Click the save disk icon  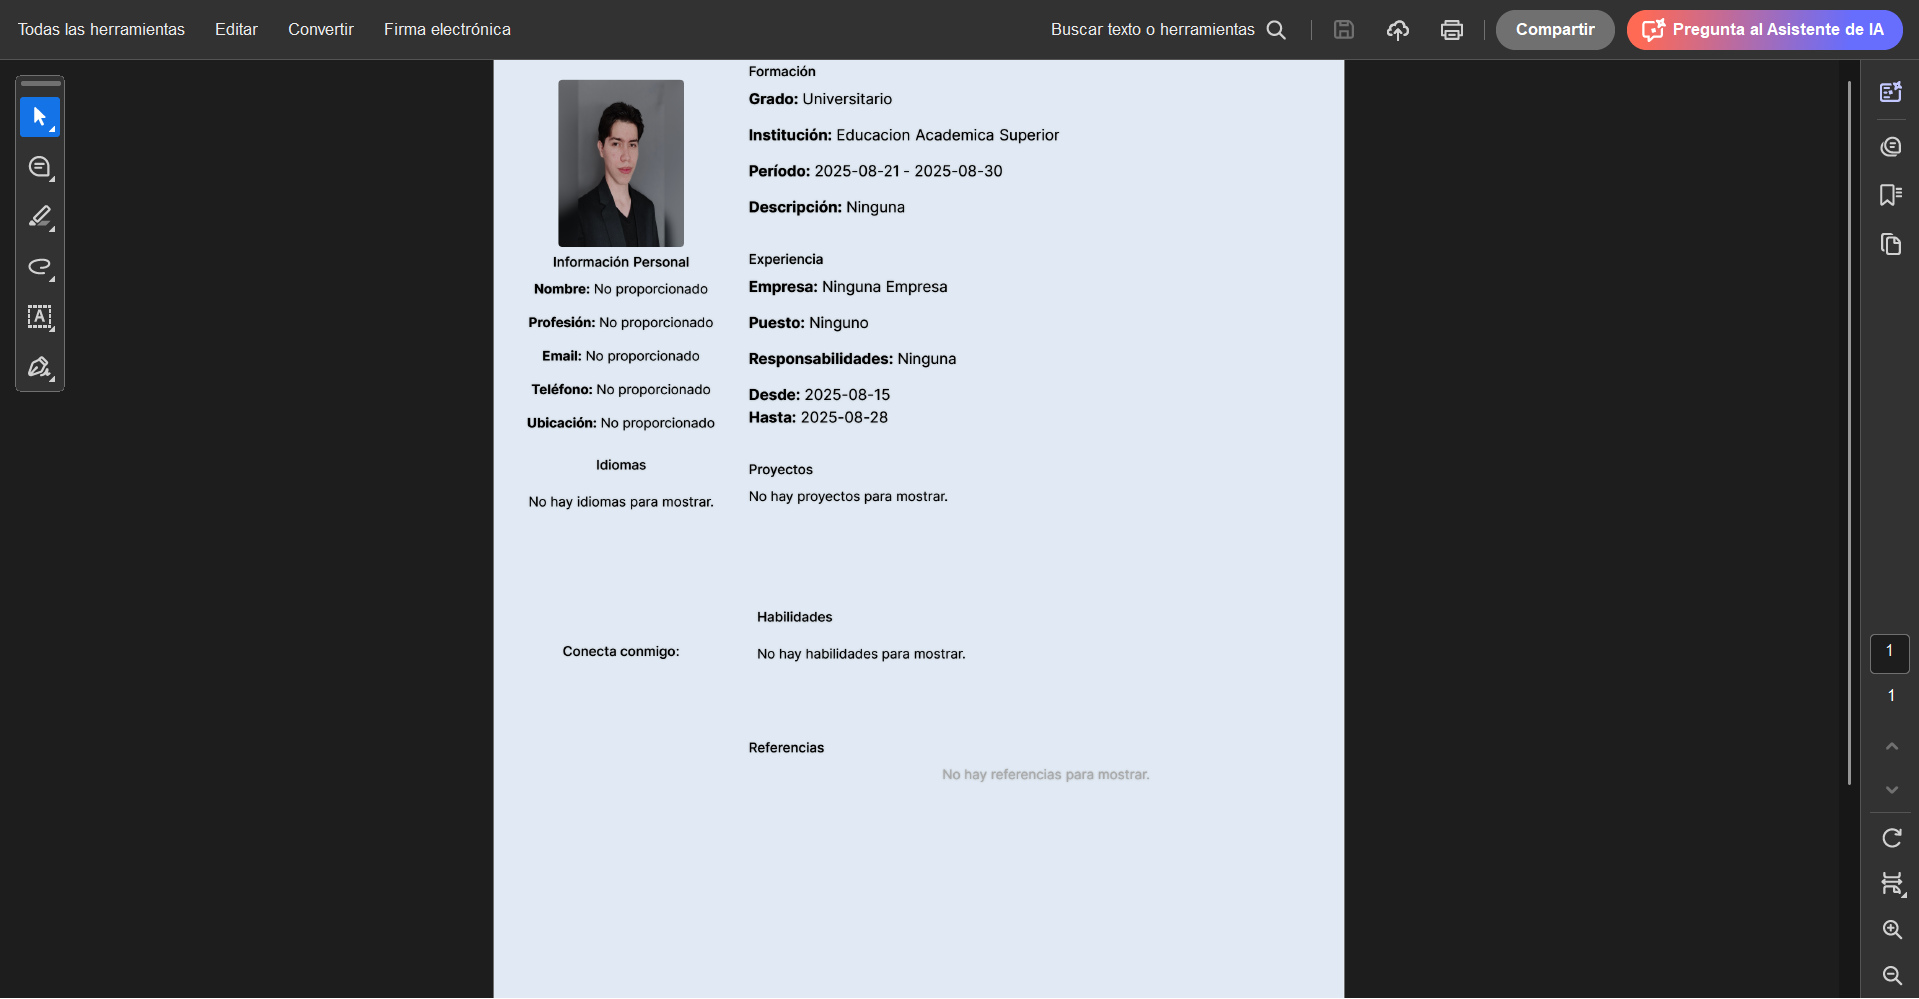1343,30
